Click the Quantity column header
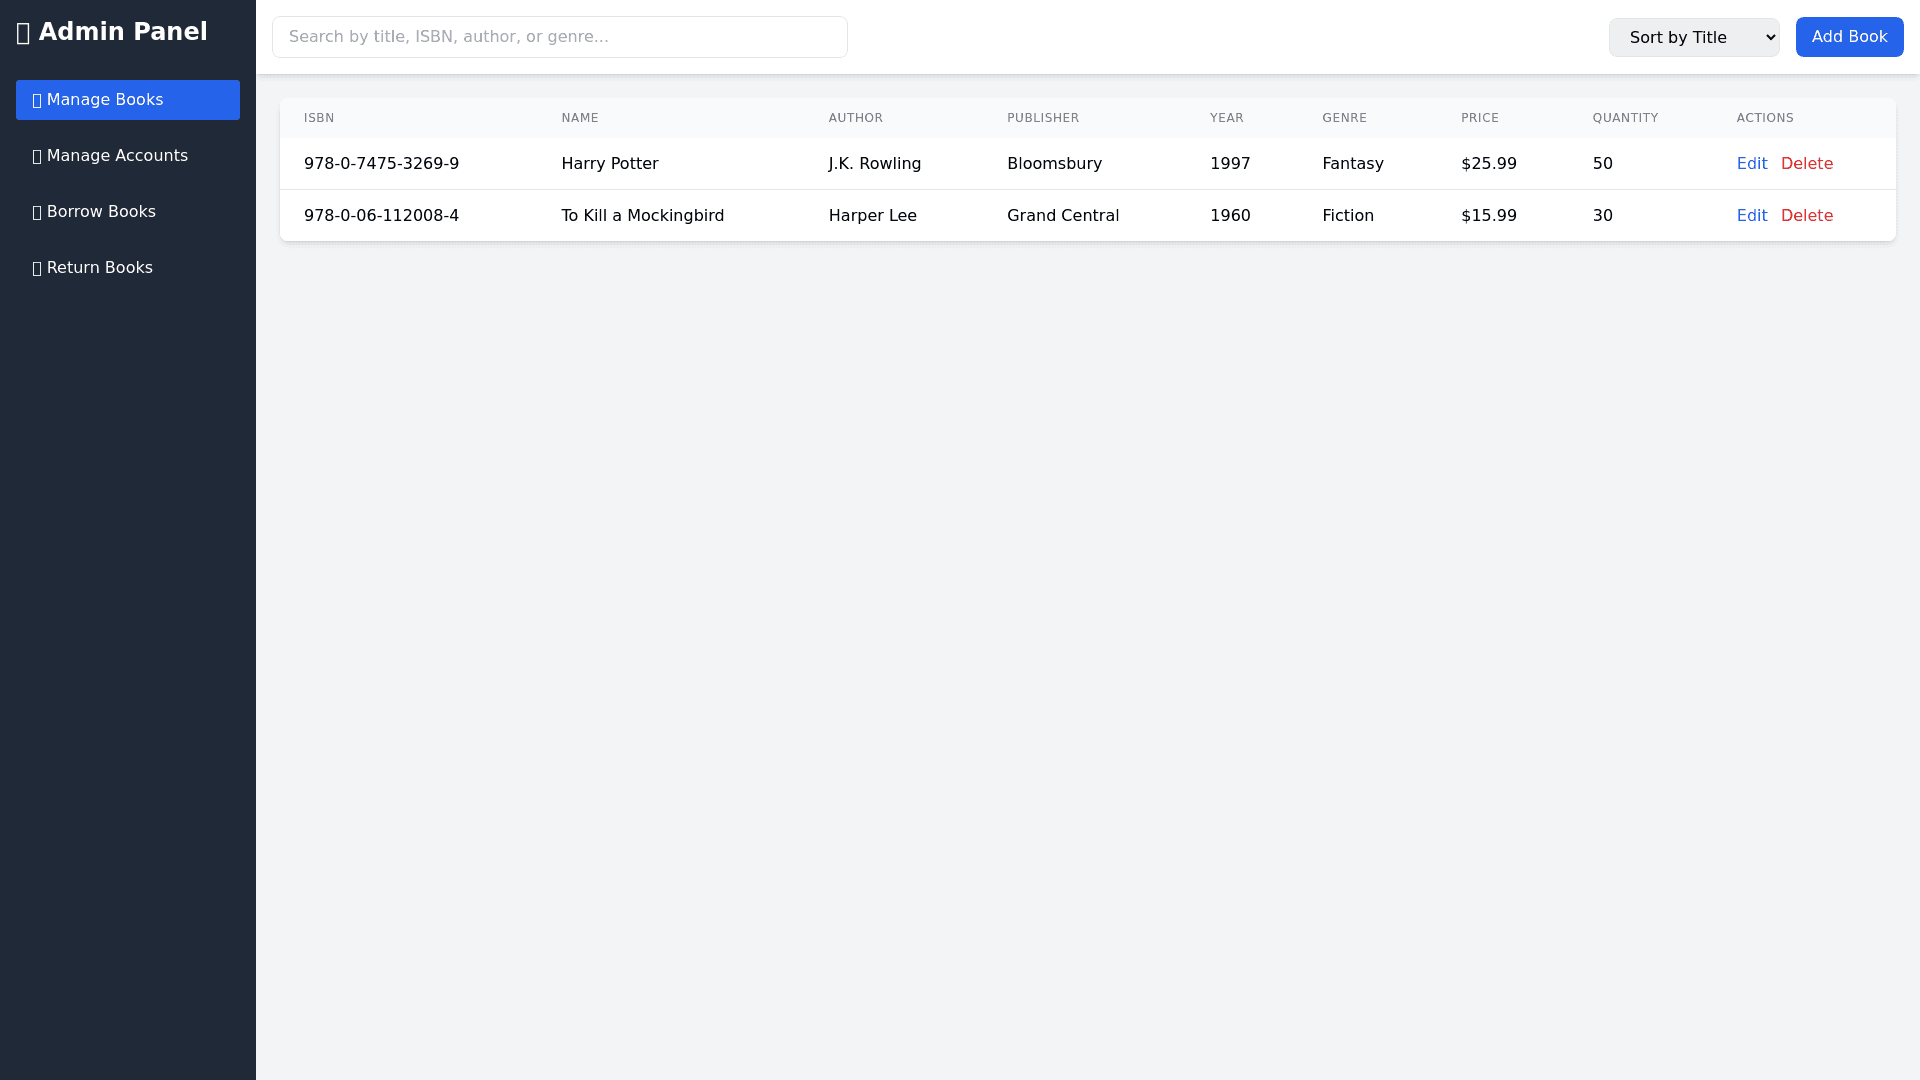 pos(1625,118)
